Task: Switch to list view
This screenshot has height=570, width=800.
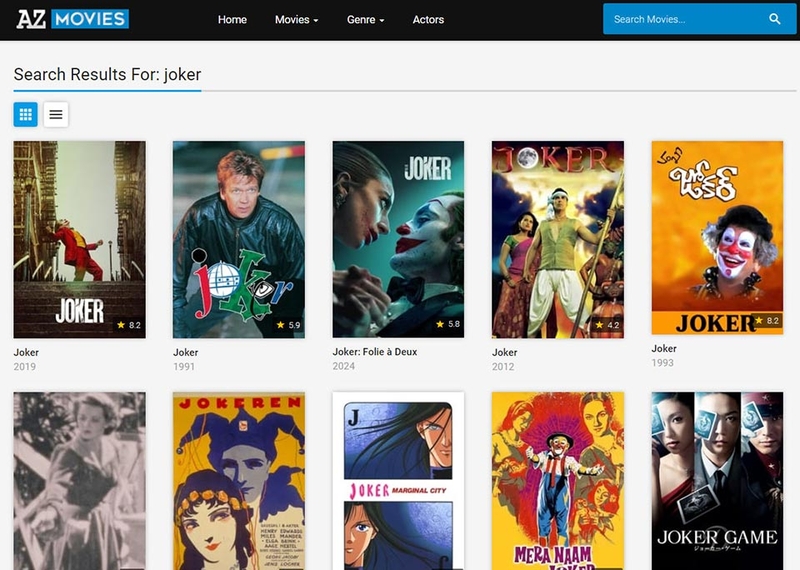Action: (56, 114)
